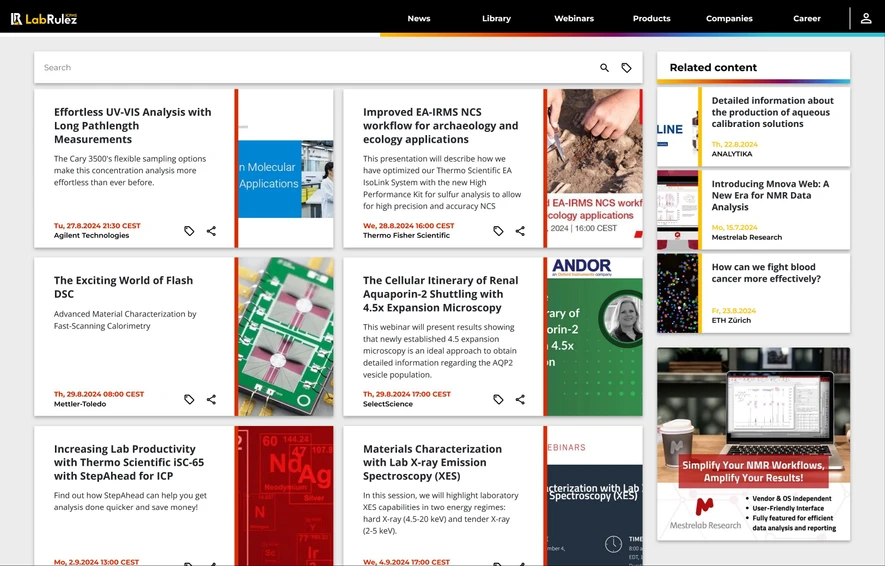Click date We, 28.8.2024 16:00 CEST
Viewport: 885px width, 566px height.
(x=409, y=226)
